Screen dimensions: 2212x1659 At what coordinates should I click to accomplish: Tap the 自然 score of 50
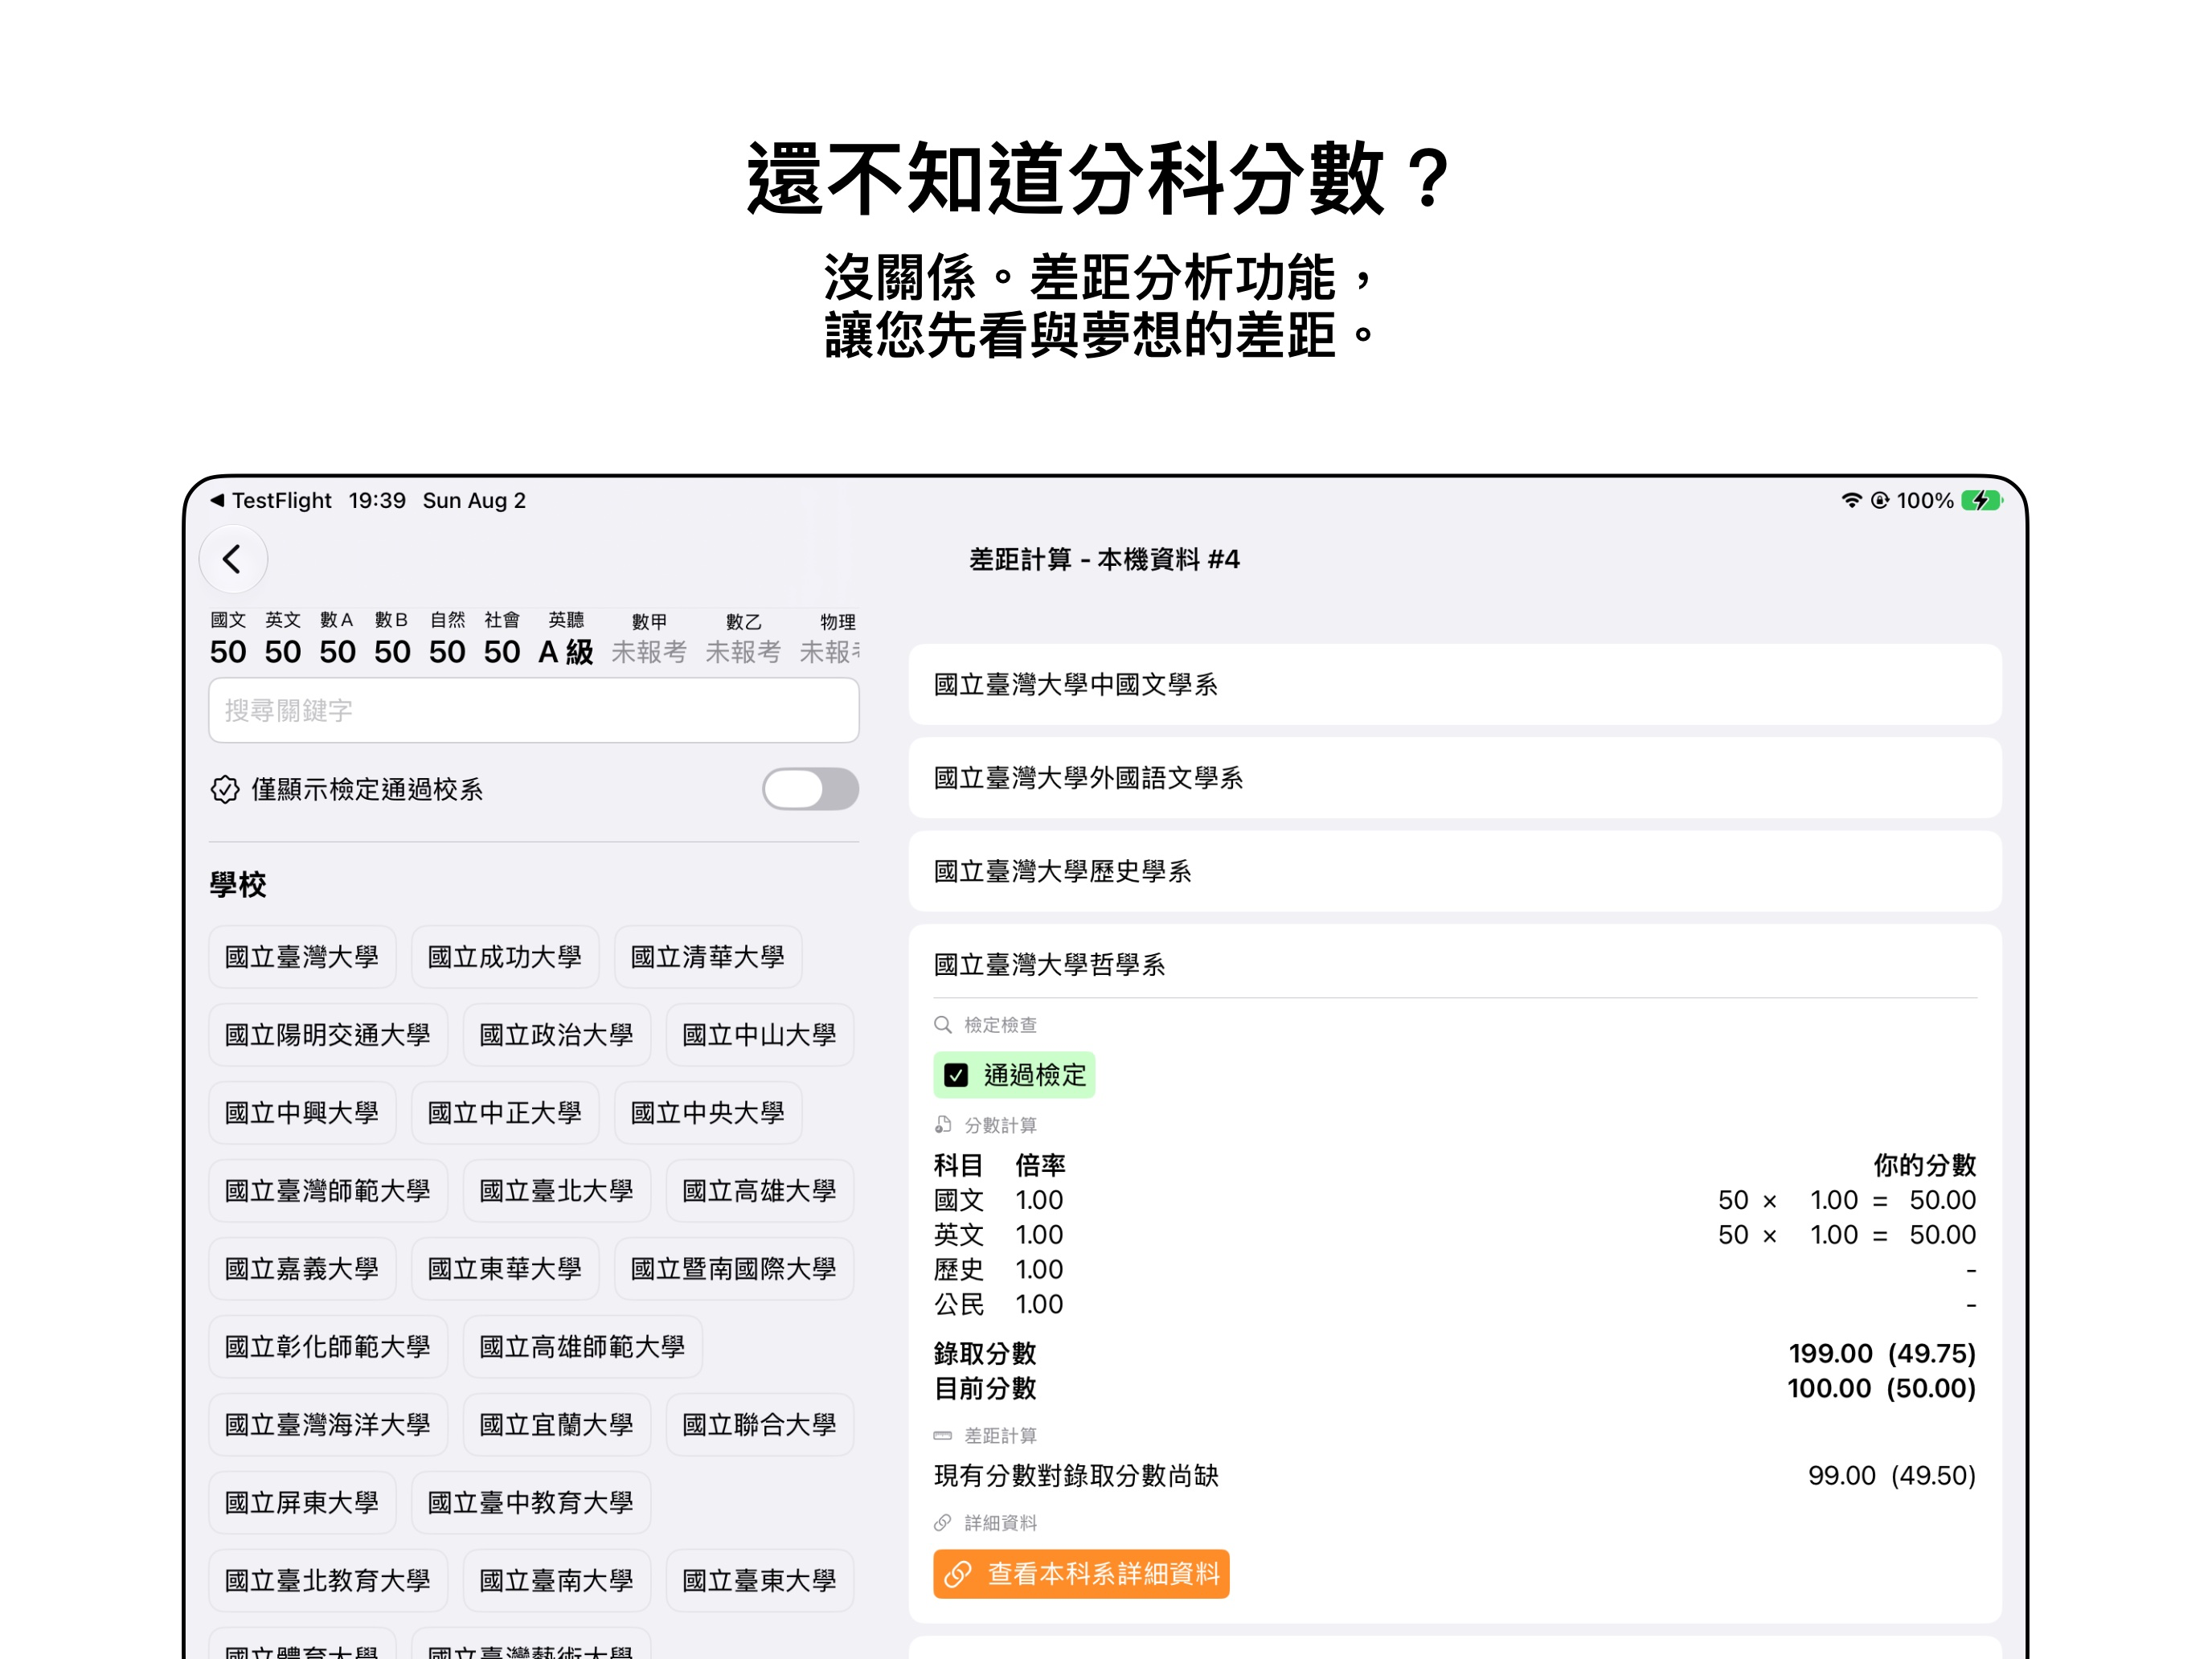(x=447, y=652)
